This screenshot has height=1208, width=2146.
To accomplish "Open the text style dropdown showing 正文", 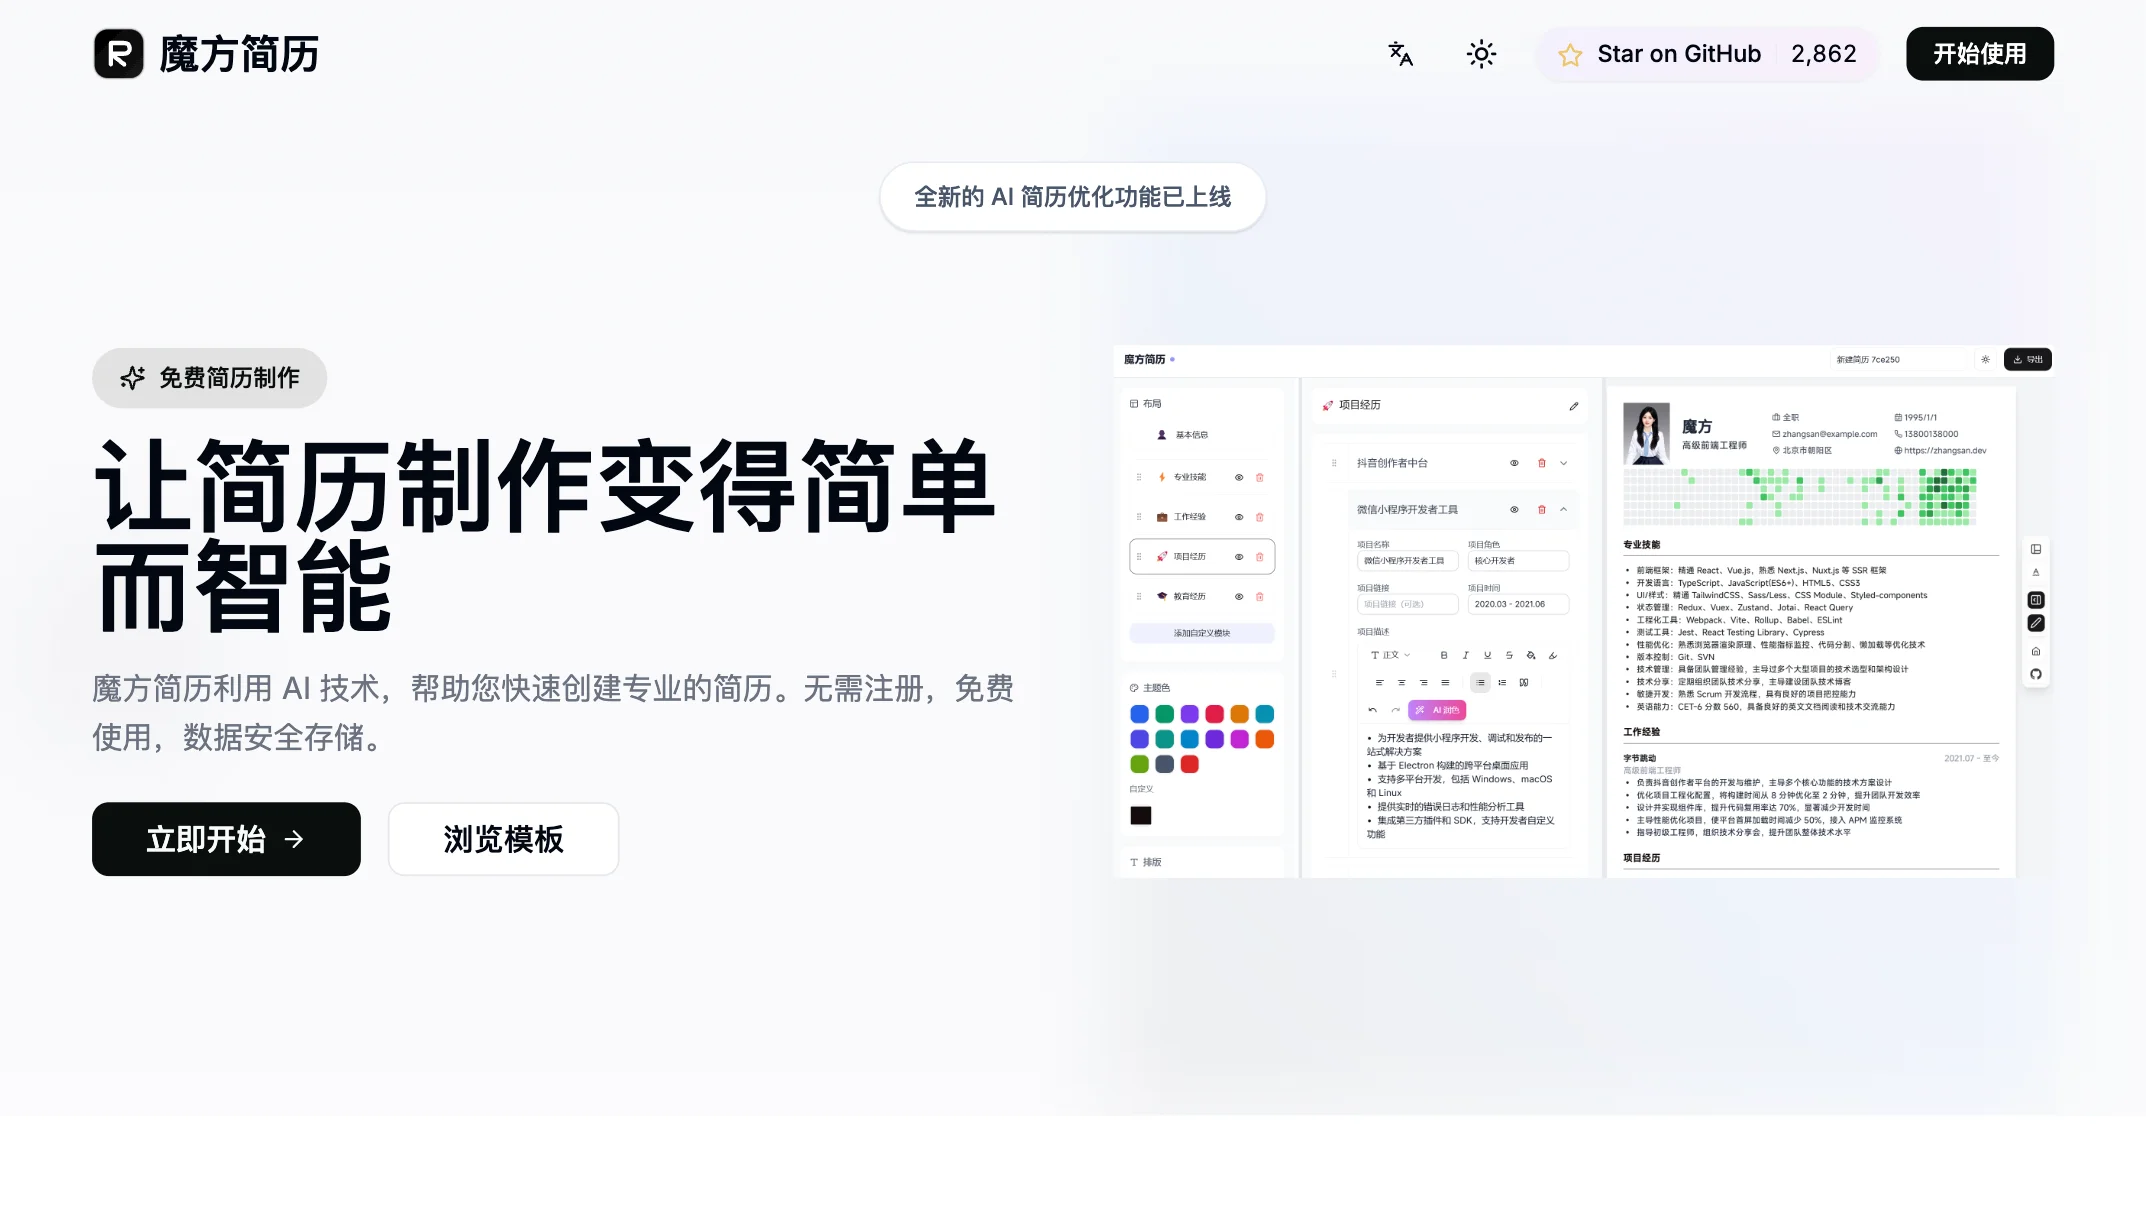I will 1391,655.
